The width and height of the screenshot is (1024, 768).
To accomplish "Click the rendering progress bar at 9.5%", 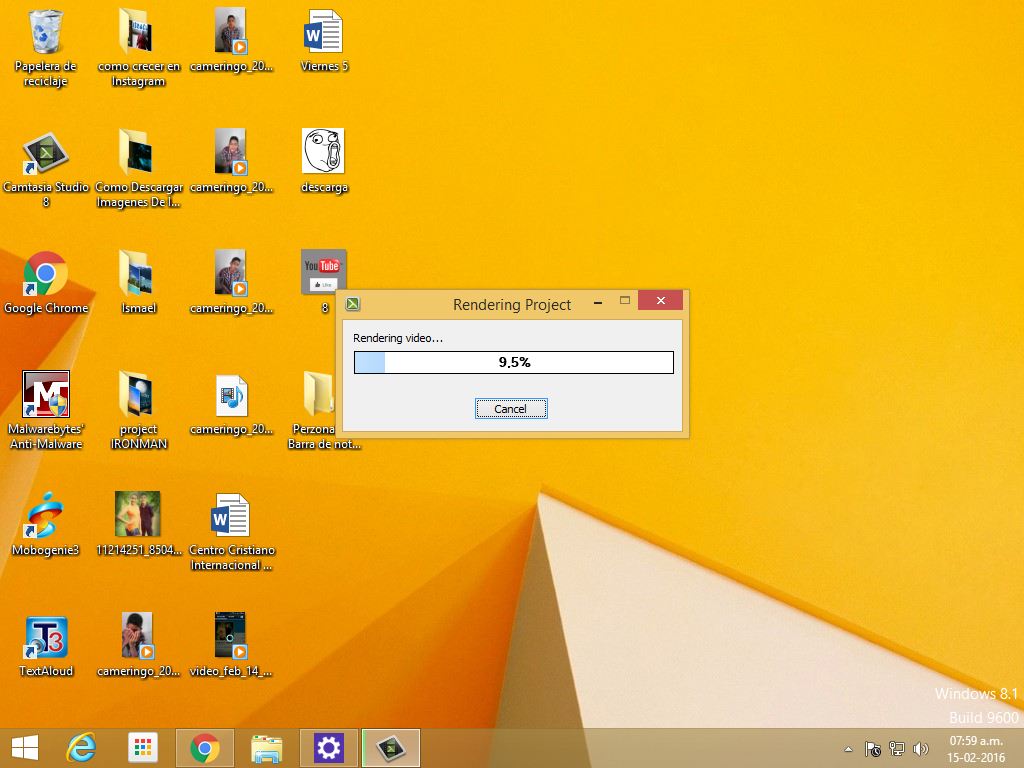I will click(513, 362).
